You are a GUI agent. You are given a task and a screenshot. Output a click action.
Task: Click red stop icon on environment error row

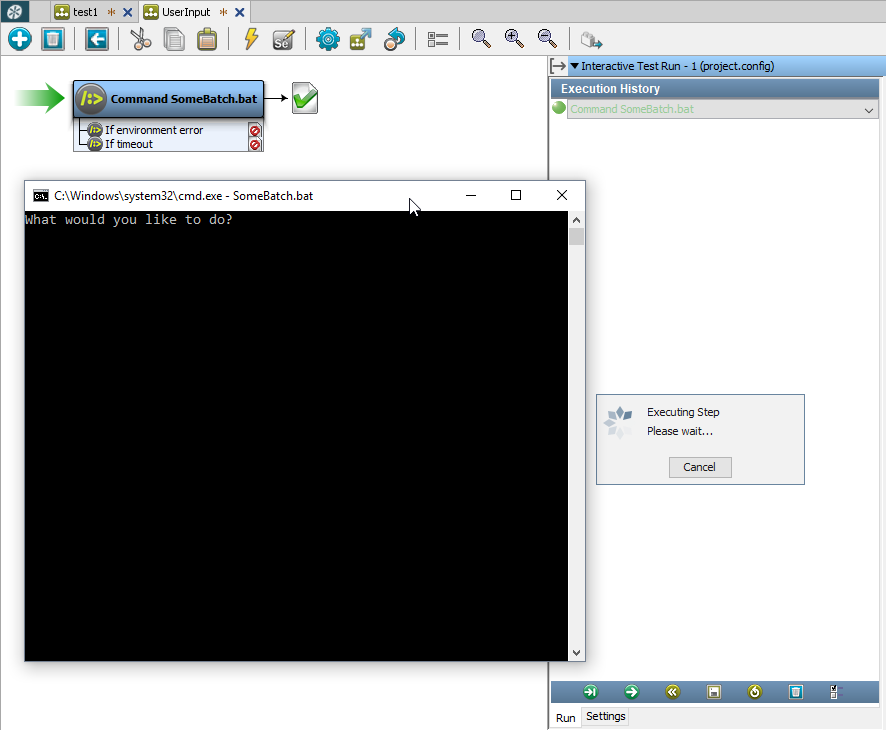click(255, 131)
